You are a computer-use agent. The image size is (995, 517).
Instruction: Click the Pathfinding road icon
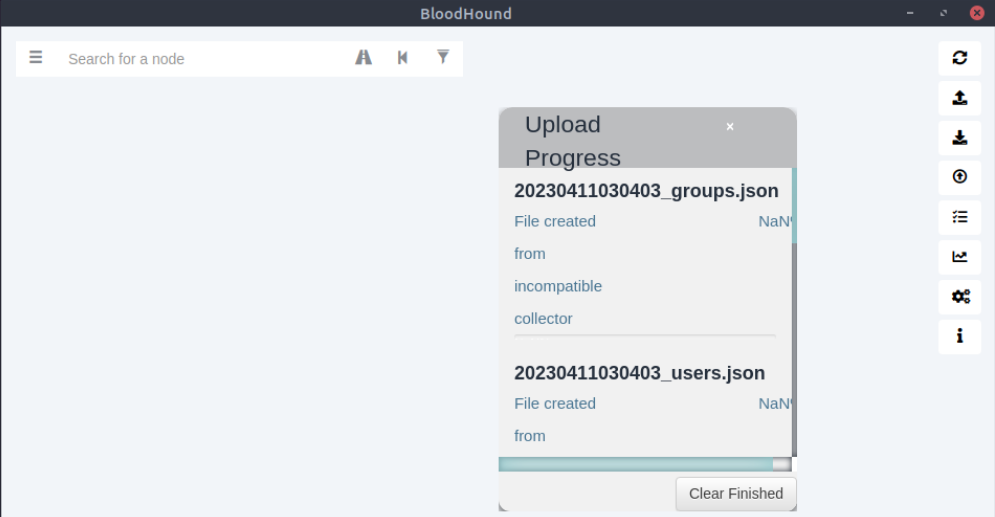364,58
